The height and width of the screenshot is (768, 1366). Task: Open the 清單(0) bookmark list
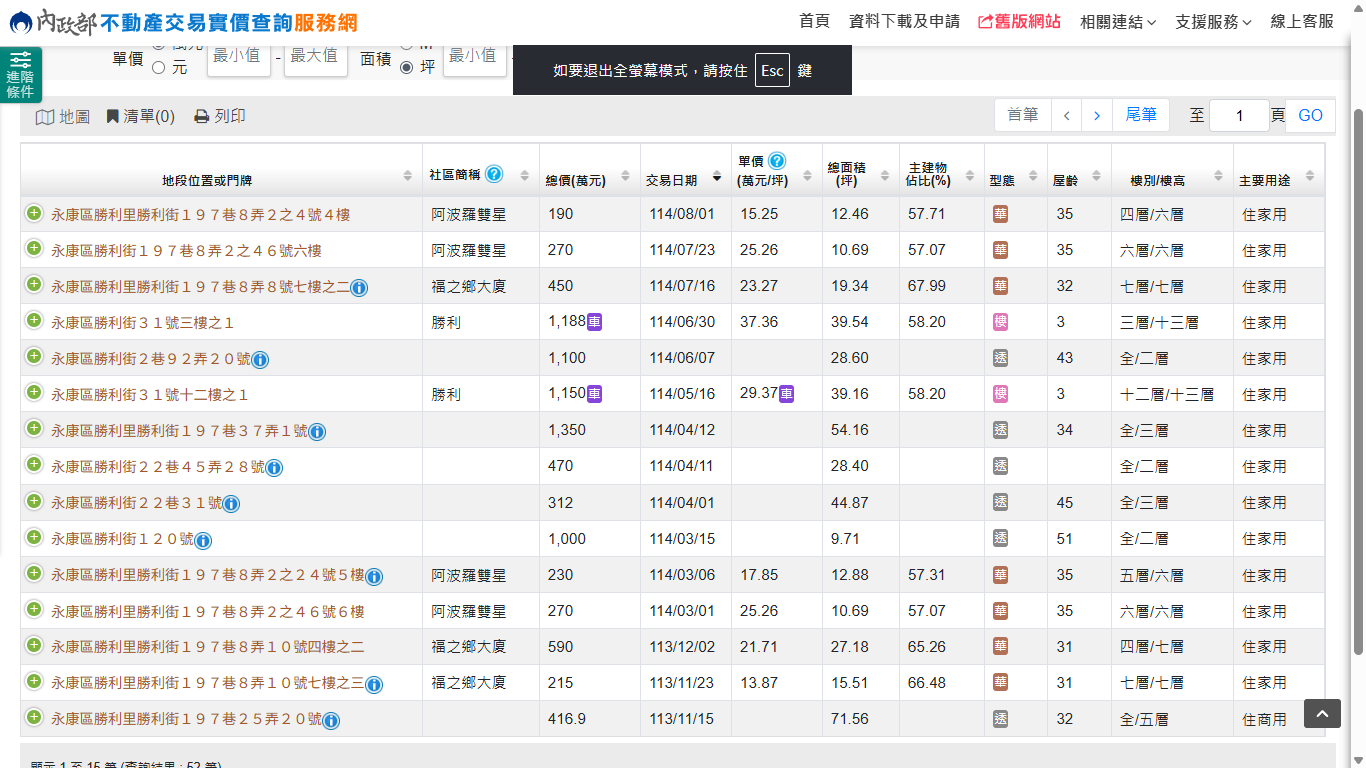point(141,116)
